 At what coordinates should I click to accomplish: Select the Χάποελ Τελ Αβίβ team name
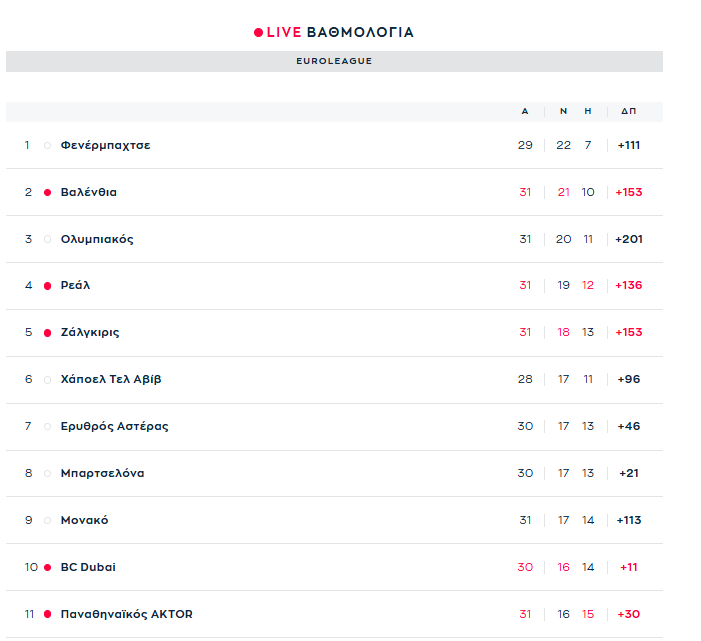click(111, 379)
